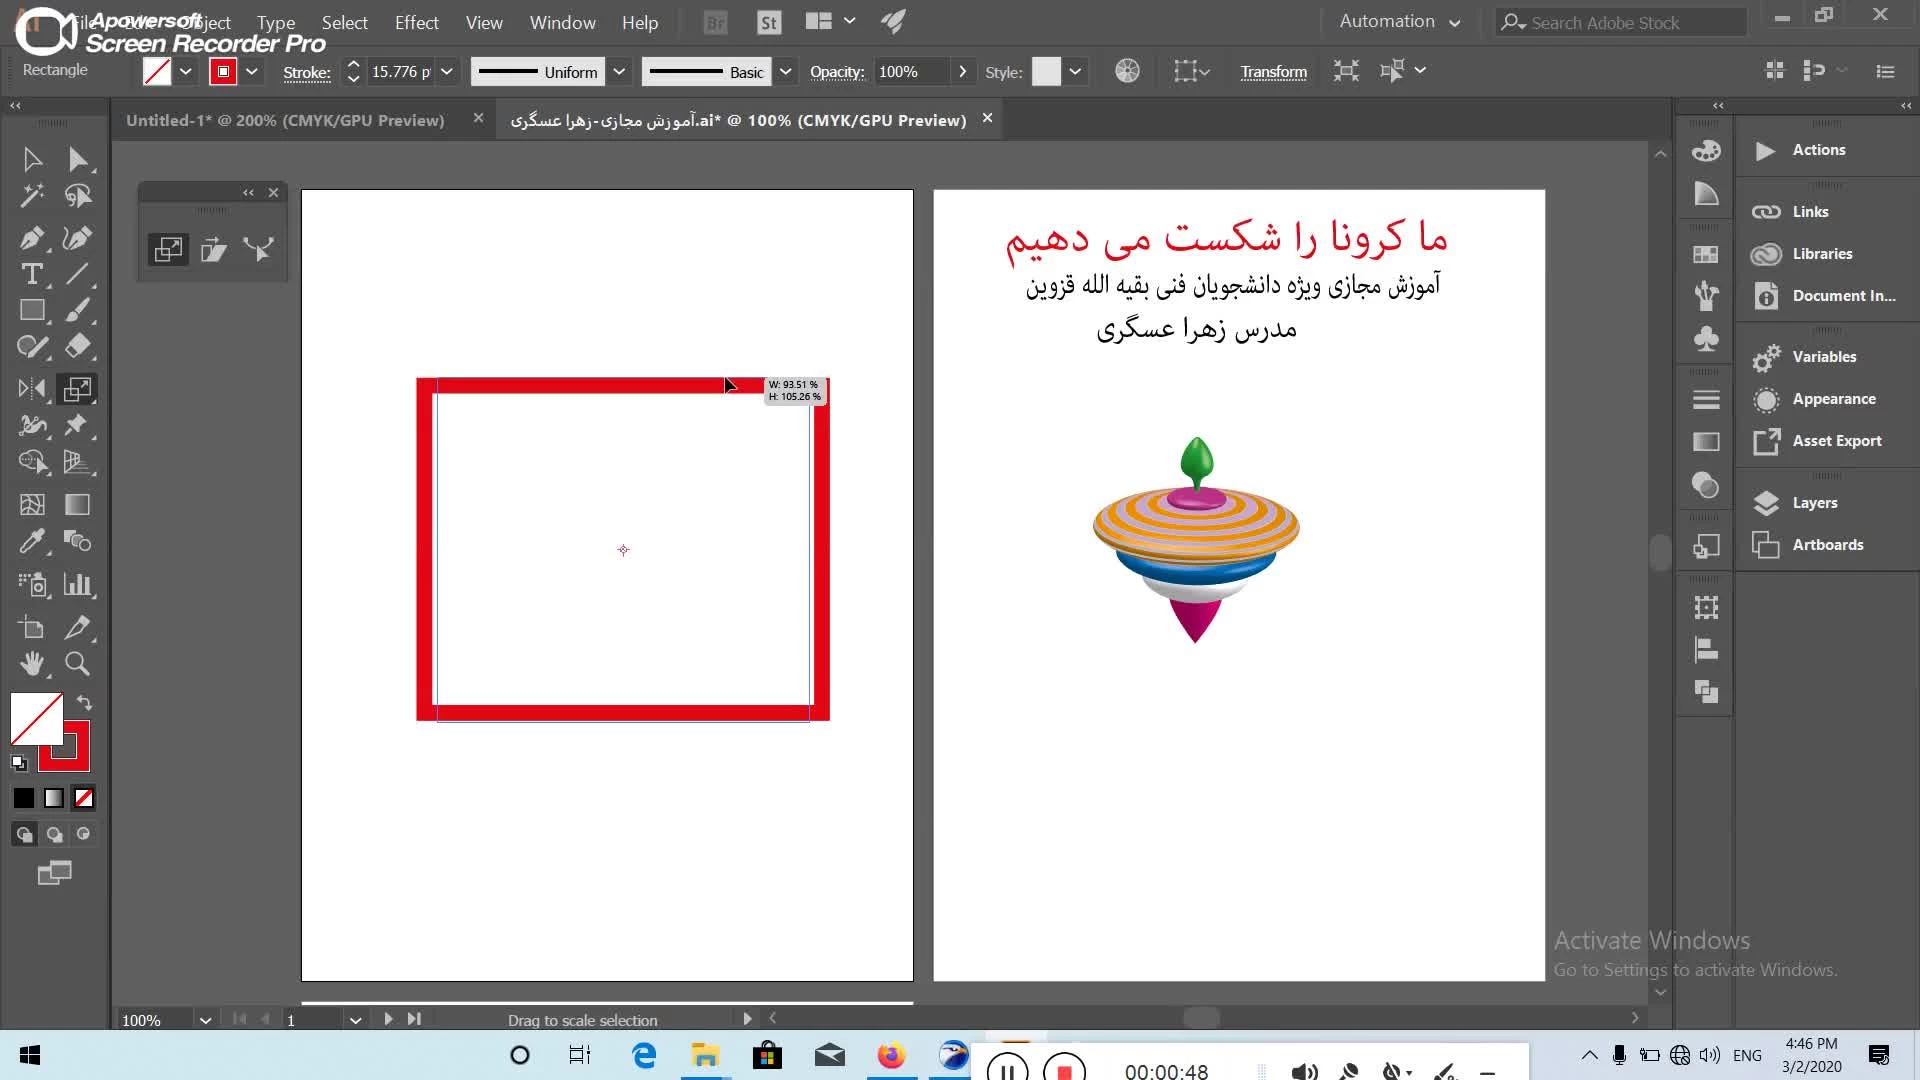Select the Type tool

[x=31, y=274]
